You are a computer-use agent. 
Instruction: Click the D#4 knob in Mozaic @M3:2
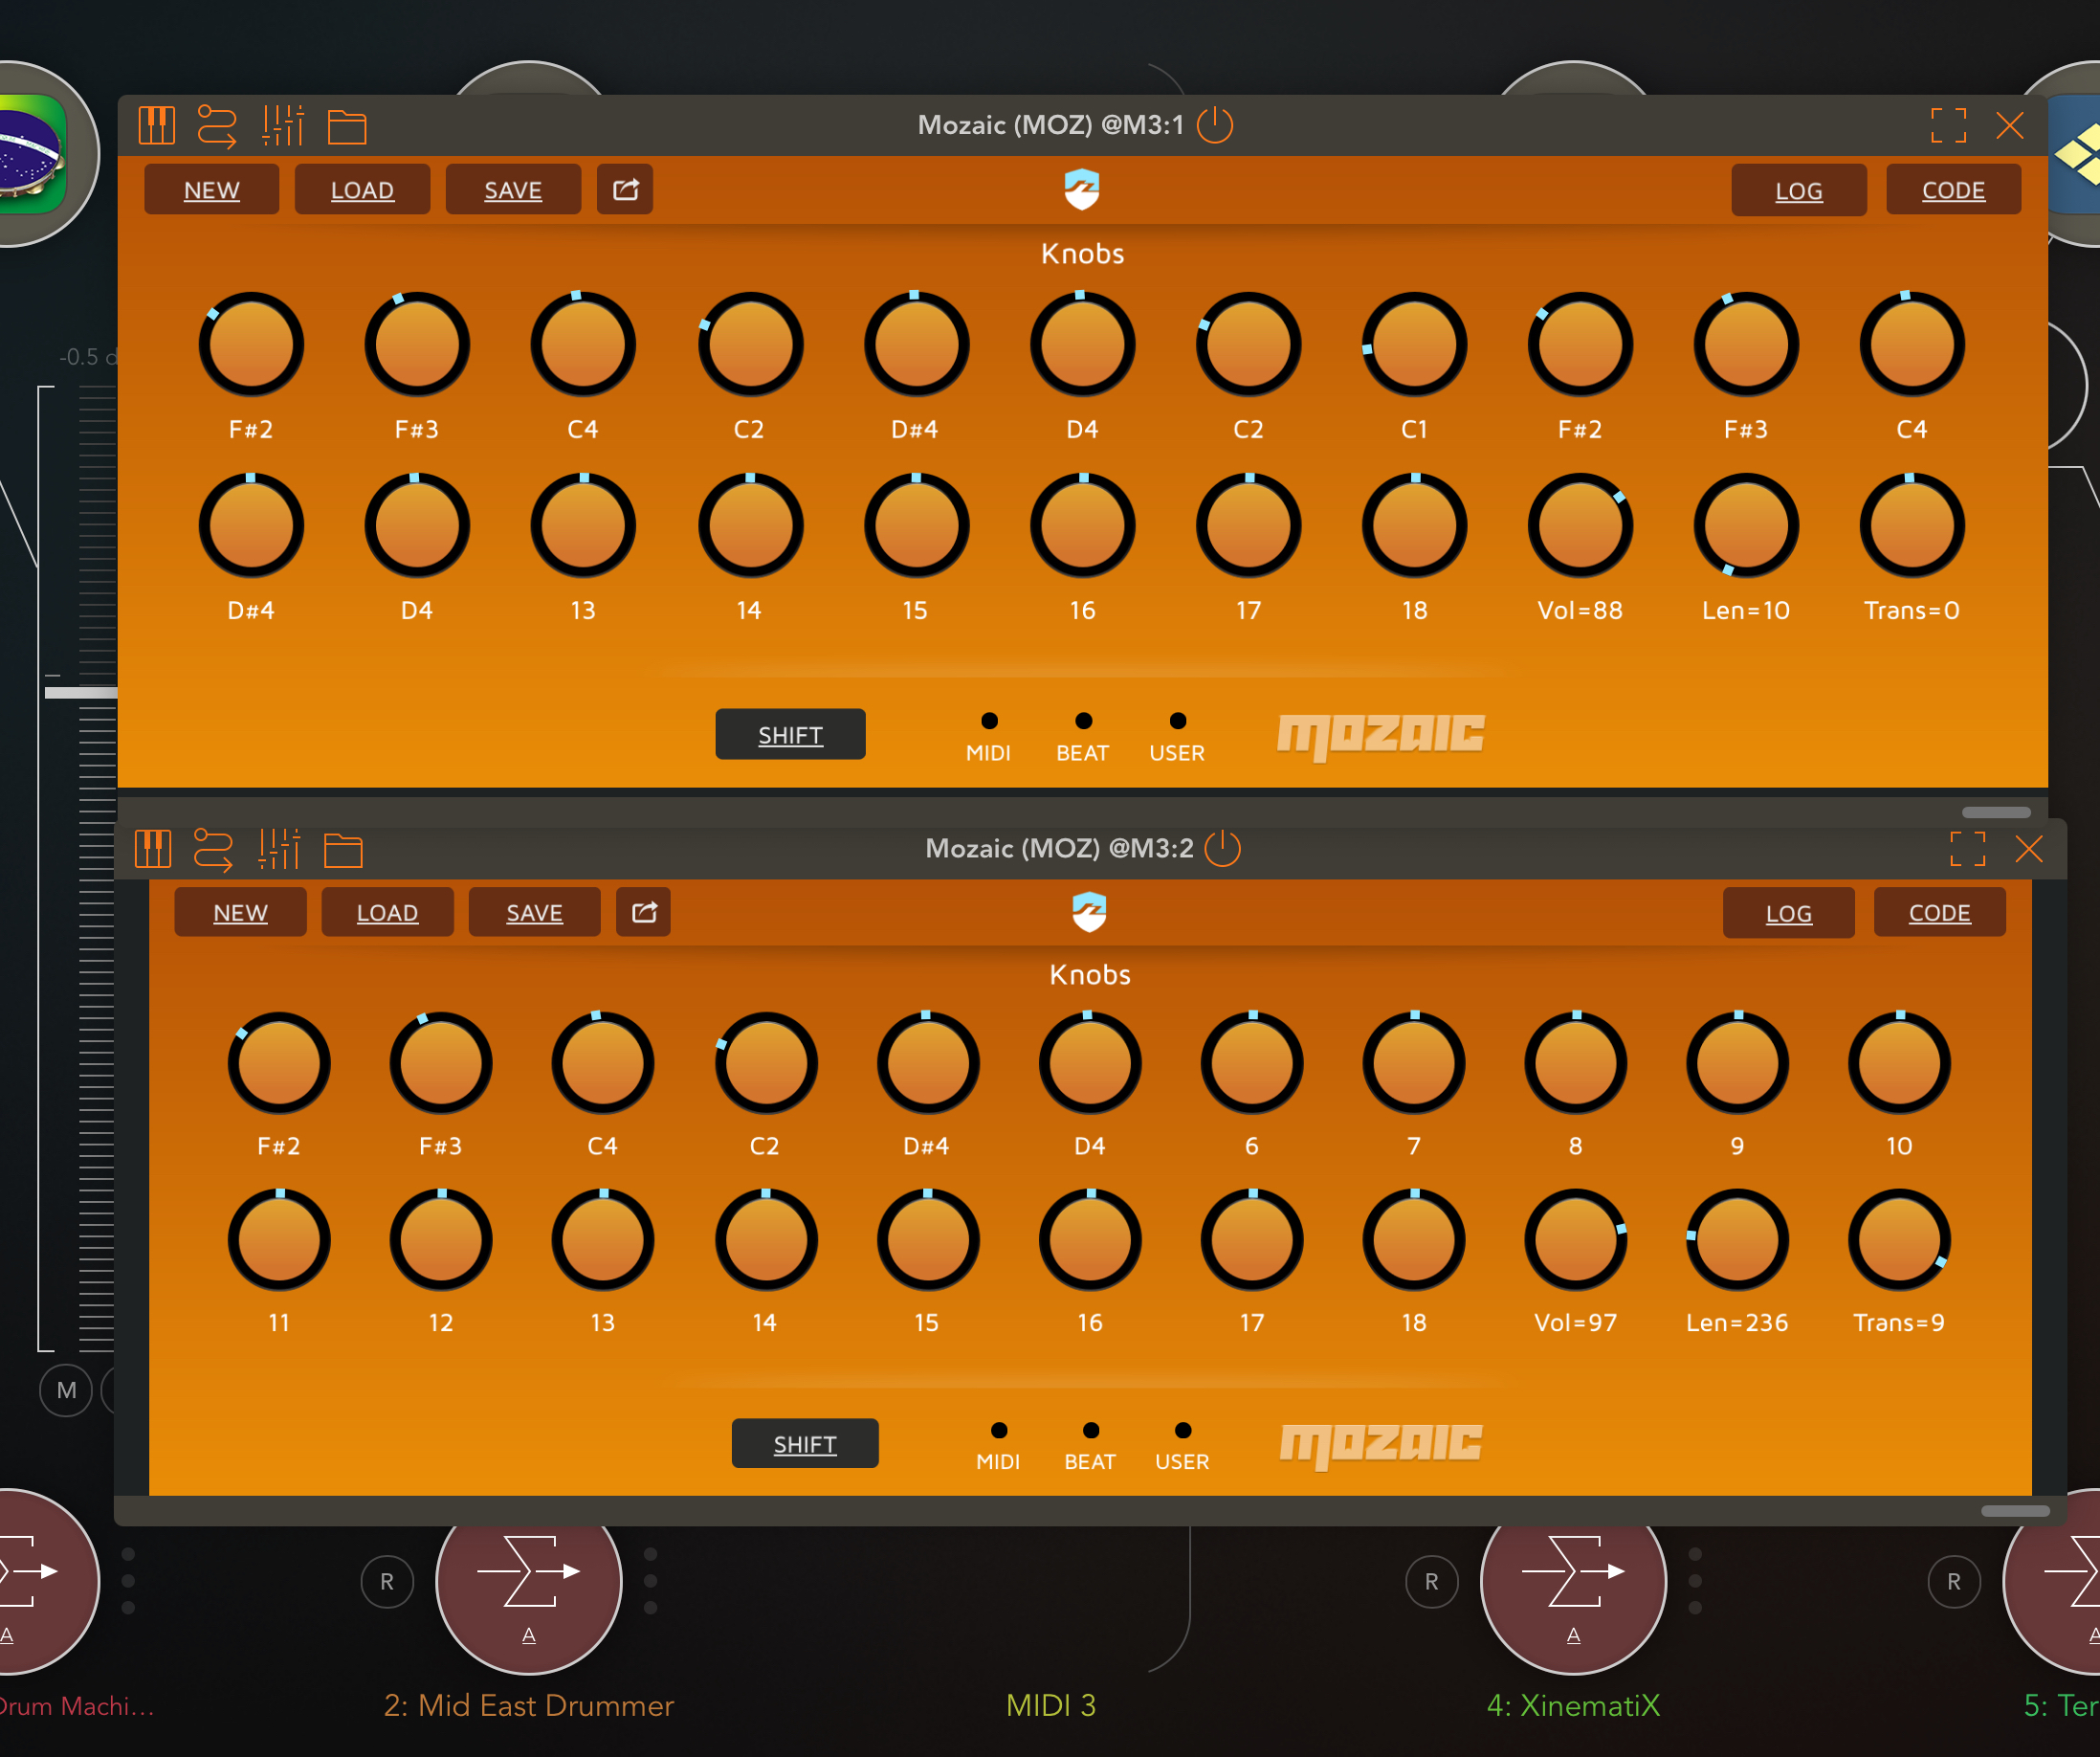point(927,1063)
